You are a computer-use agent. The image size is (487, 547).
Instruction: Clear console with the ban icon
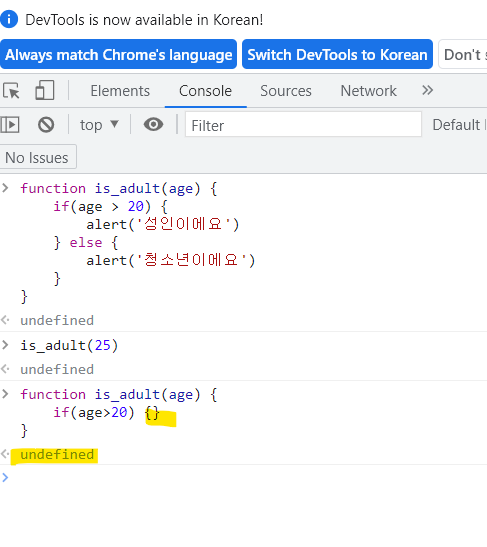coord(46,125)
